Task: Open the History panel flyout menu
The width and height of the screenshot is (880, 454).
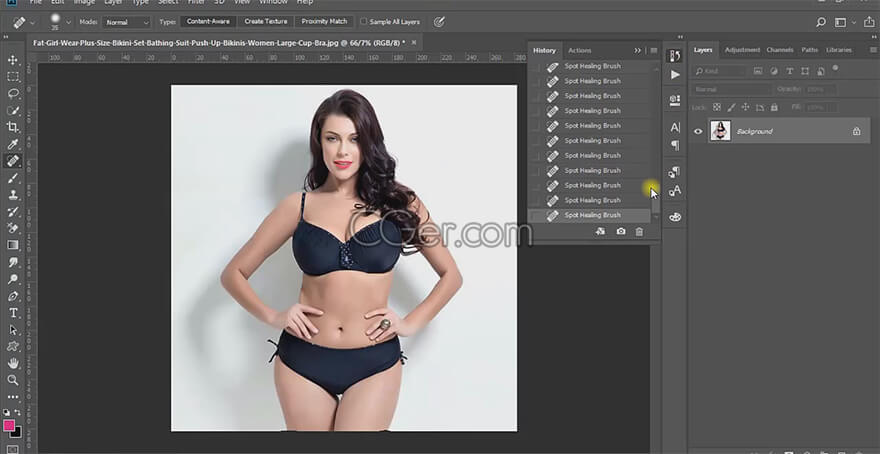Action: (653, 51)
